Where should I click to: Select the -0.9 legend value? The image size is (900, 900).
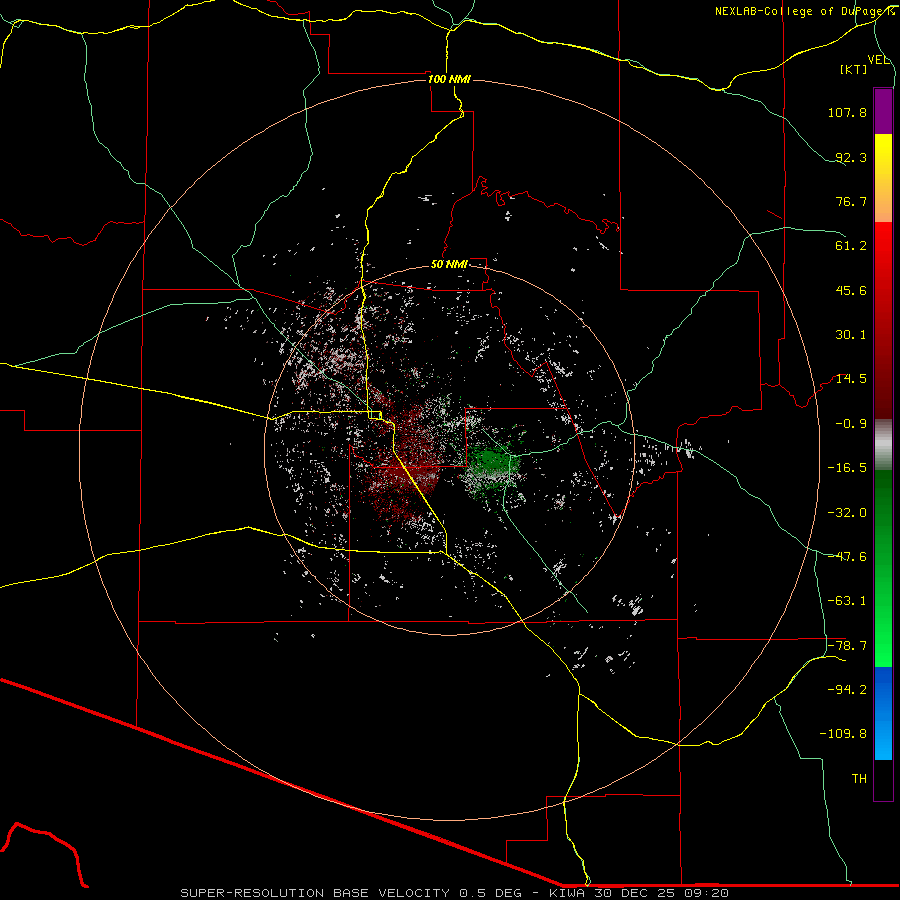tap(851, 424)
